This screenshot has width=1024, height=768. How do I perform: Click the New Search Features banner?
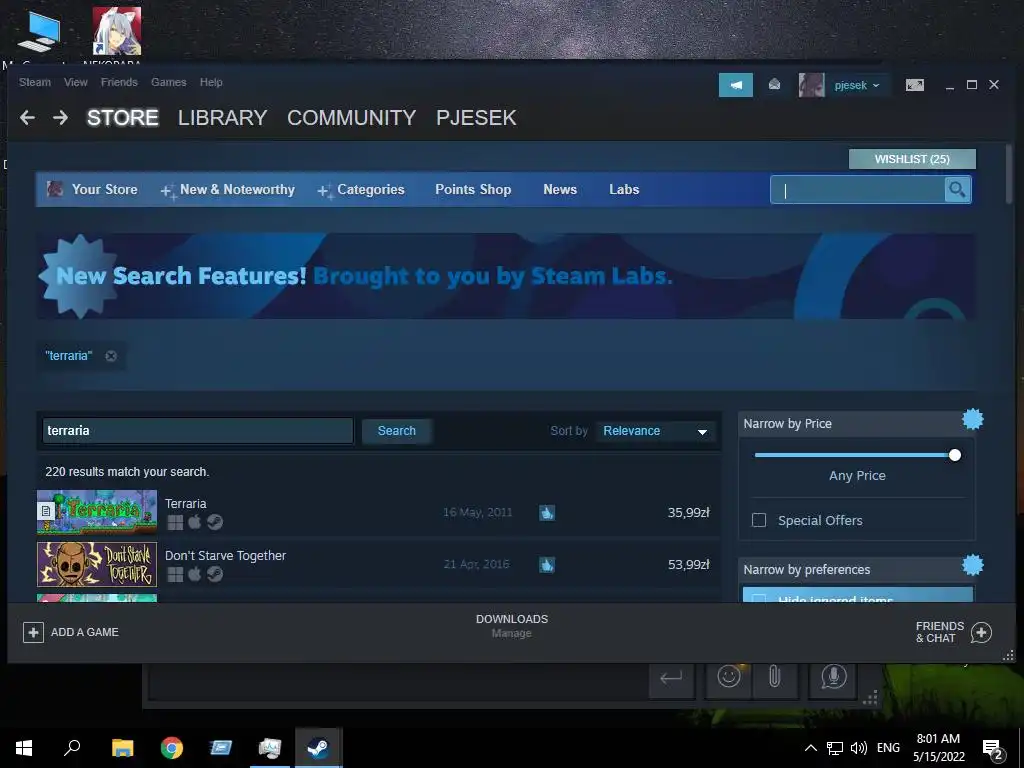[506, 276]
